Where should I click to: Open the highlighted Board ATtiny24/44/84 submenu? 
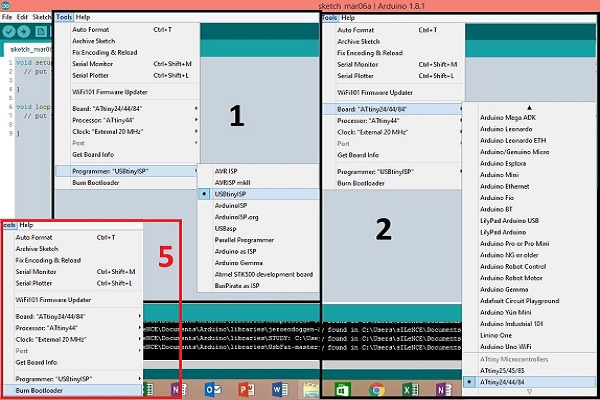click(393, 109)
